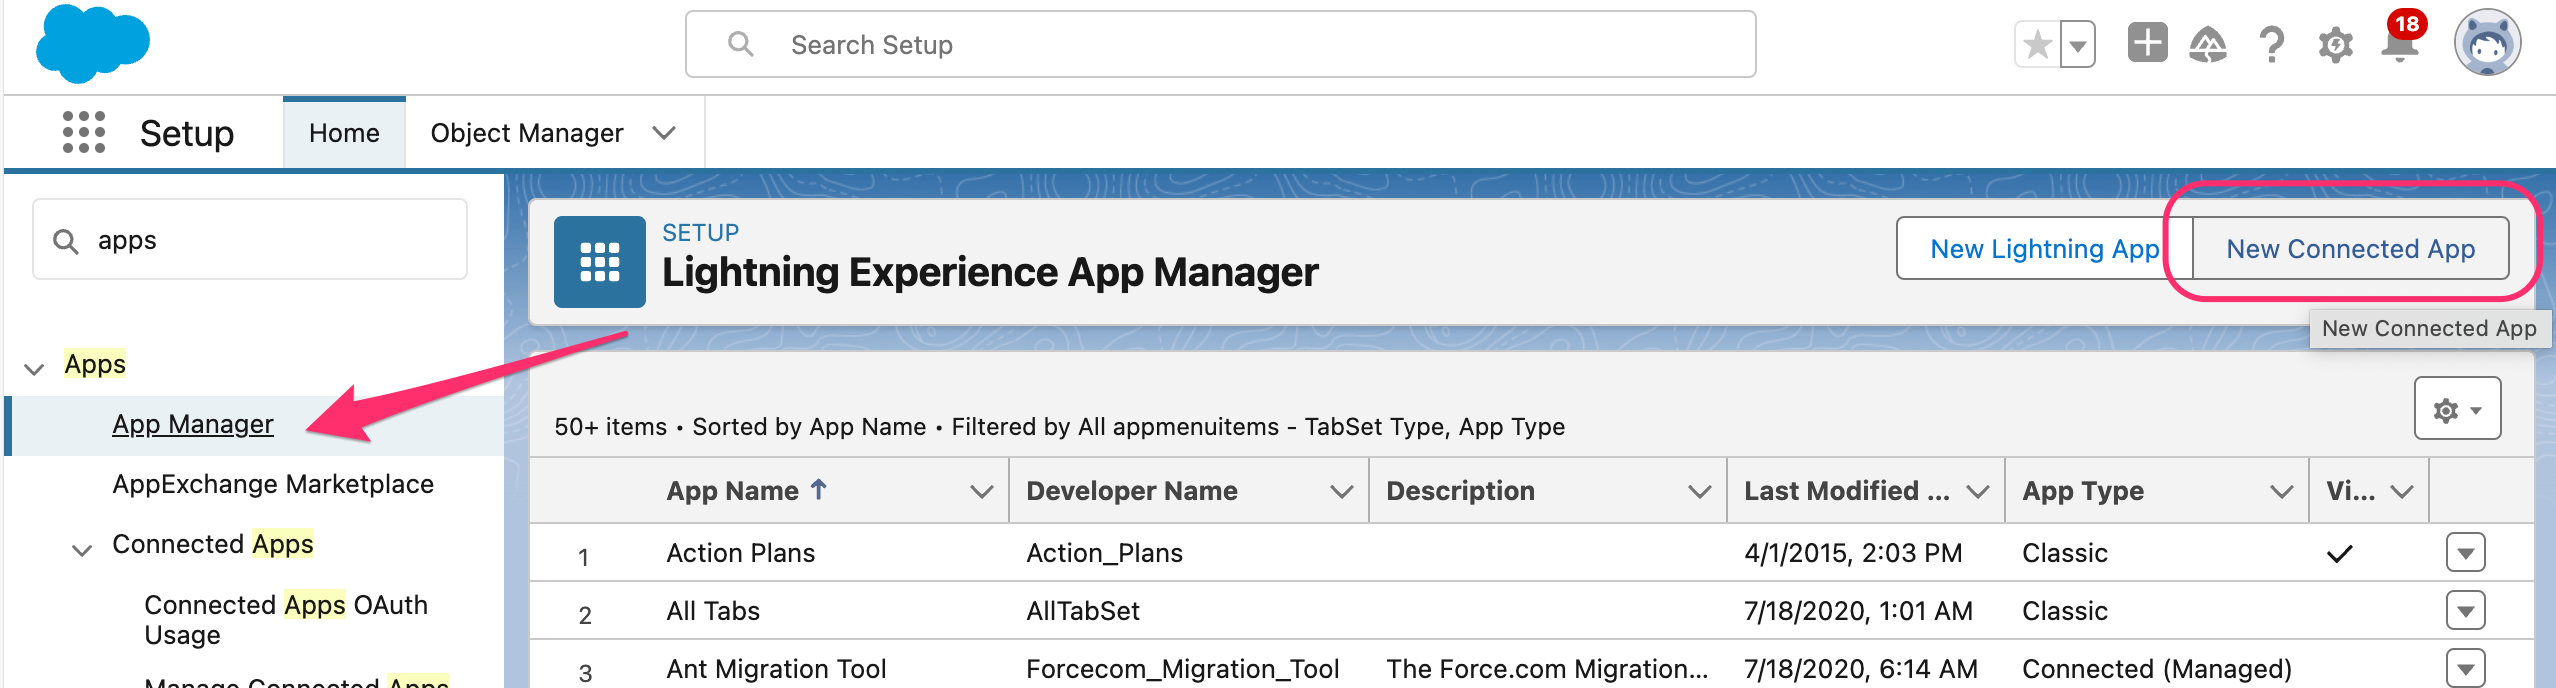This screenshot has width=2556, height=688.
Task: Switch to the Object Manager tab
Action: tap(527, 133)
